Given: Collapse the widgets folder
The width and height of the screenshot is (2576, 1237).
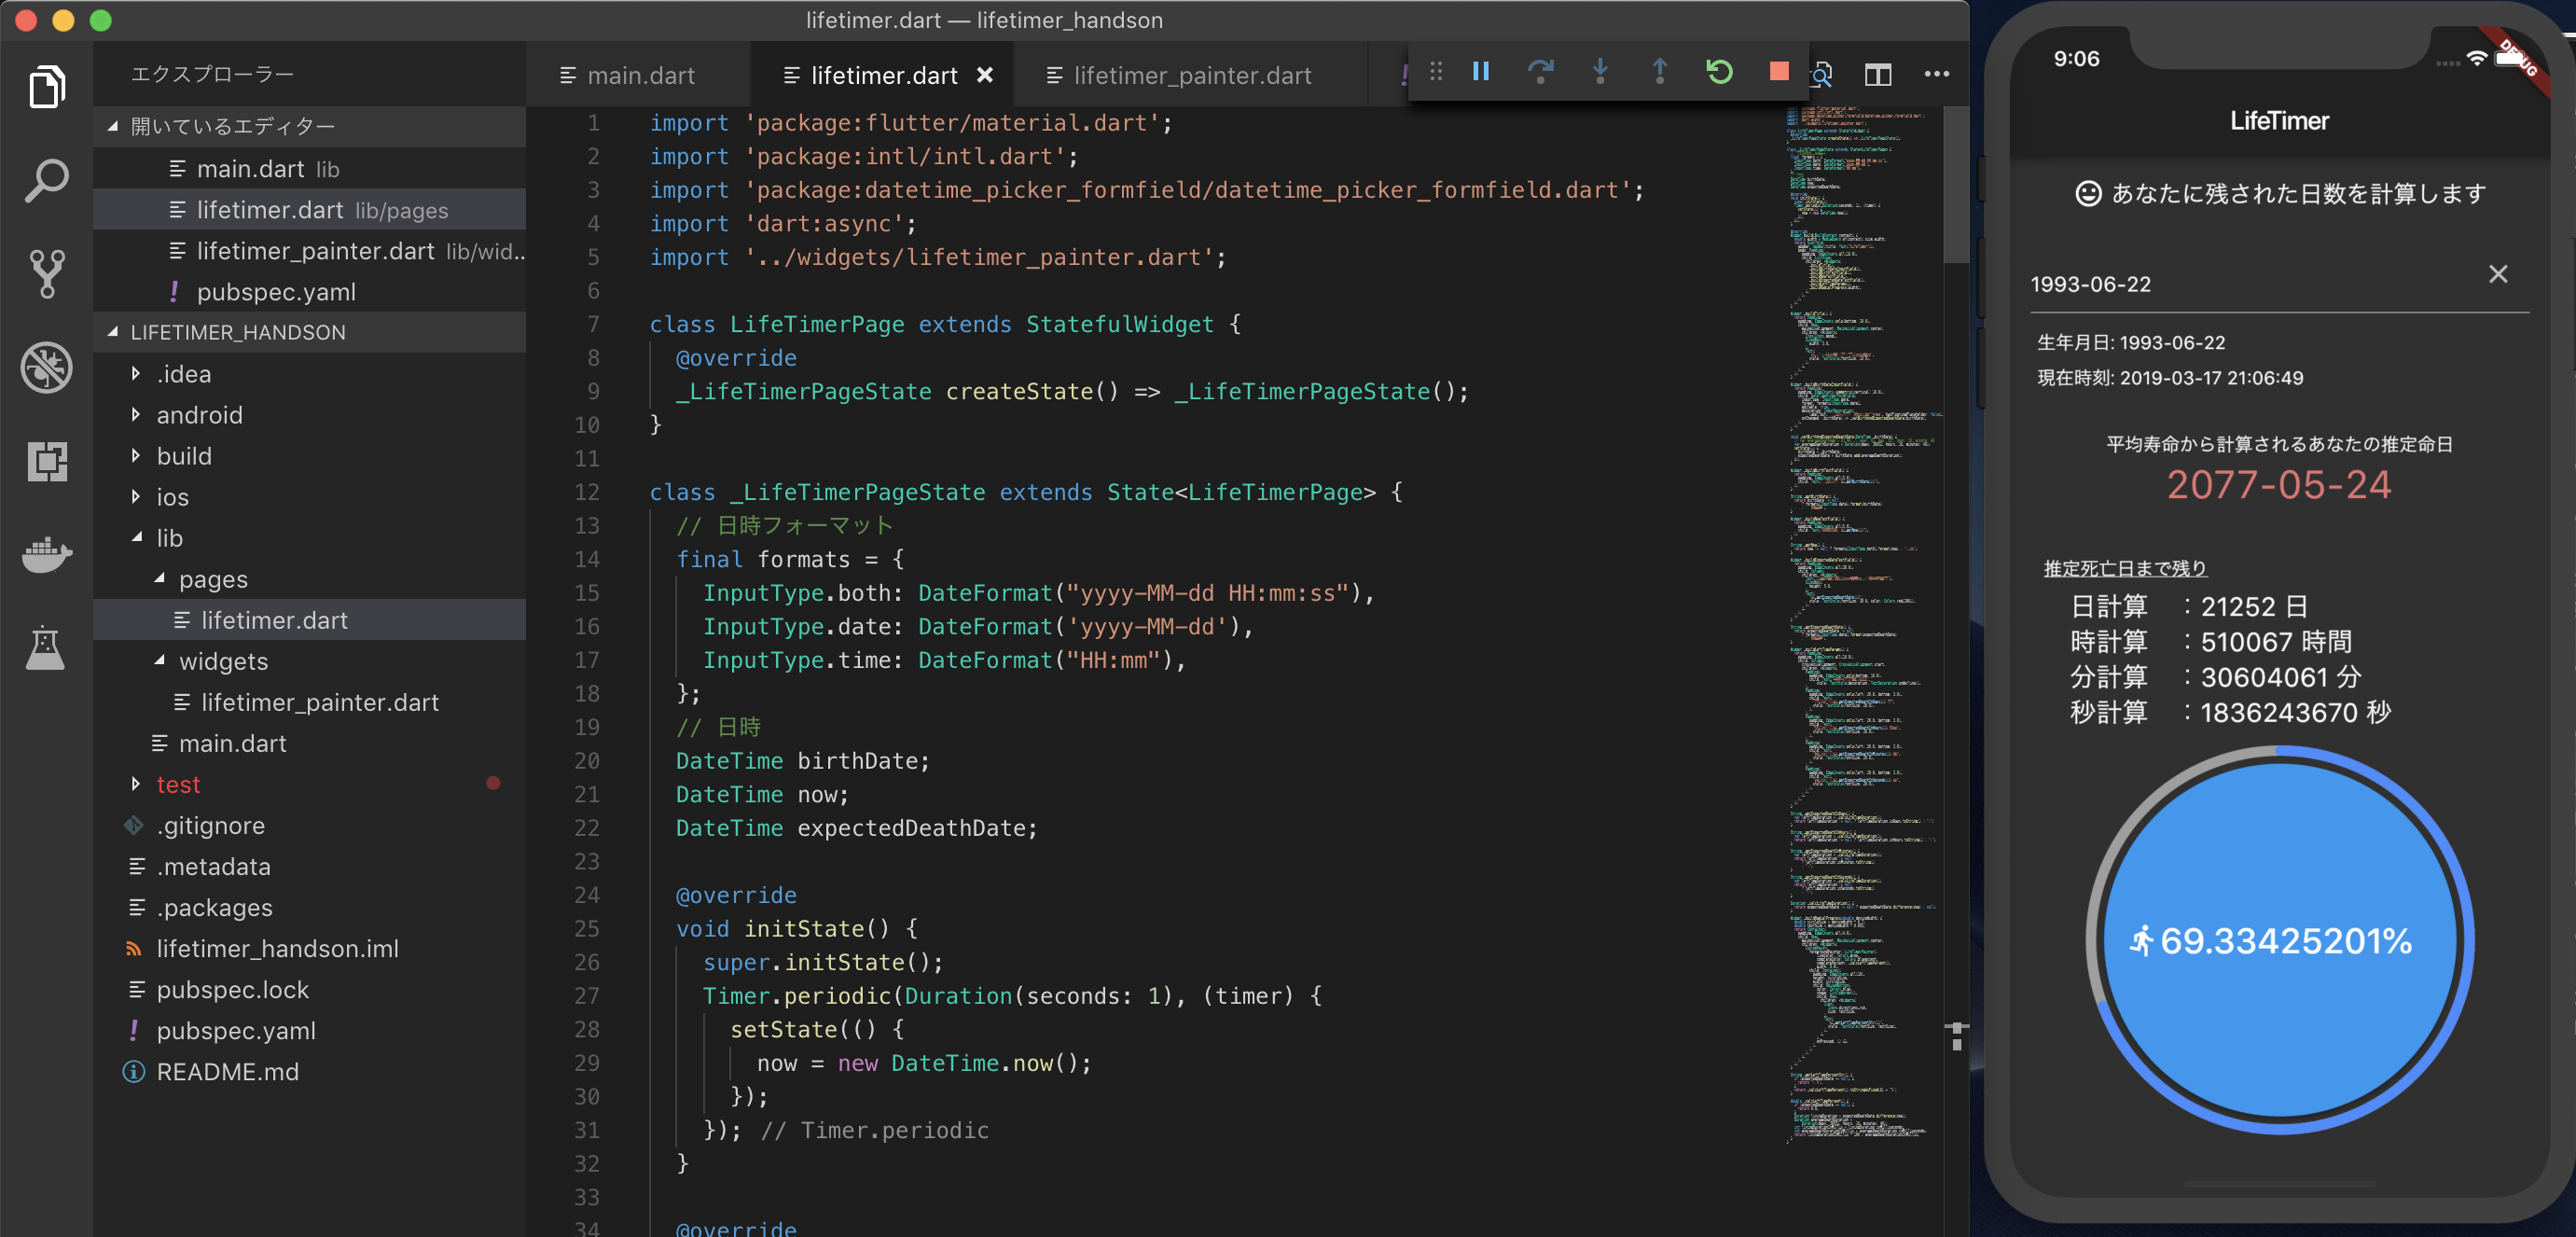Looking at the screenshot, I should tap(310, 661).
